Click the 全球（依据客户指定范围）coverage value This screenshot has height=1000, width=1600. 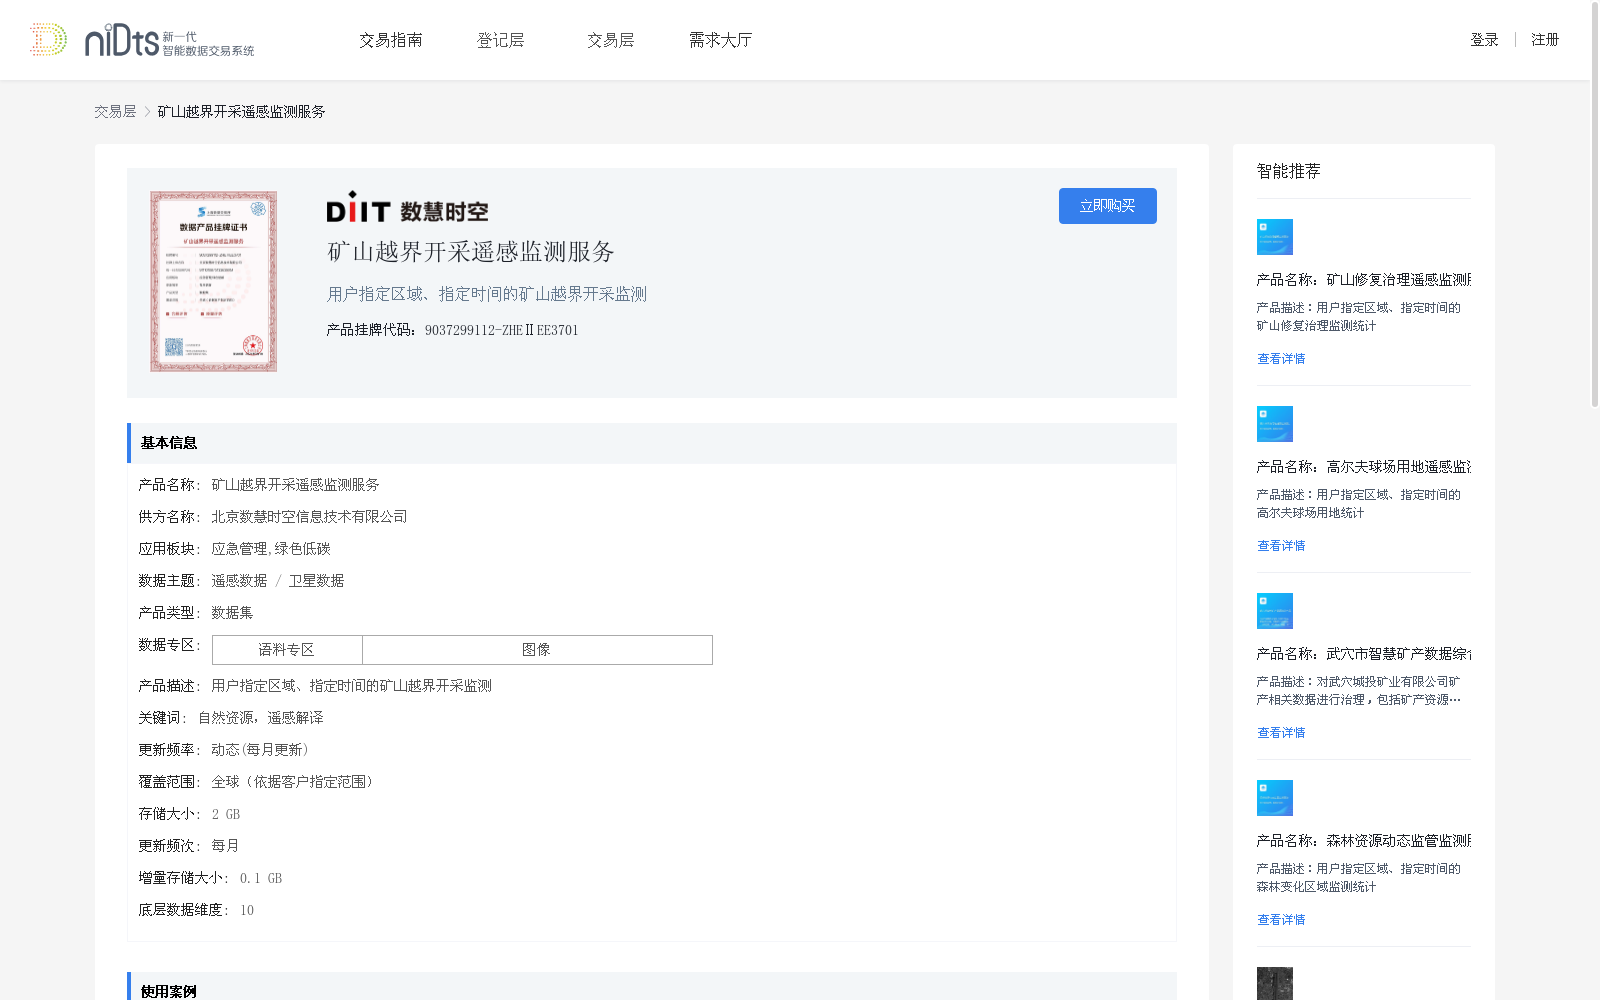[293, 782]
